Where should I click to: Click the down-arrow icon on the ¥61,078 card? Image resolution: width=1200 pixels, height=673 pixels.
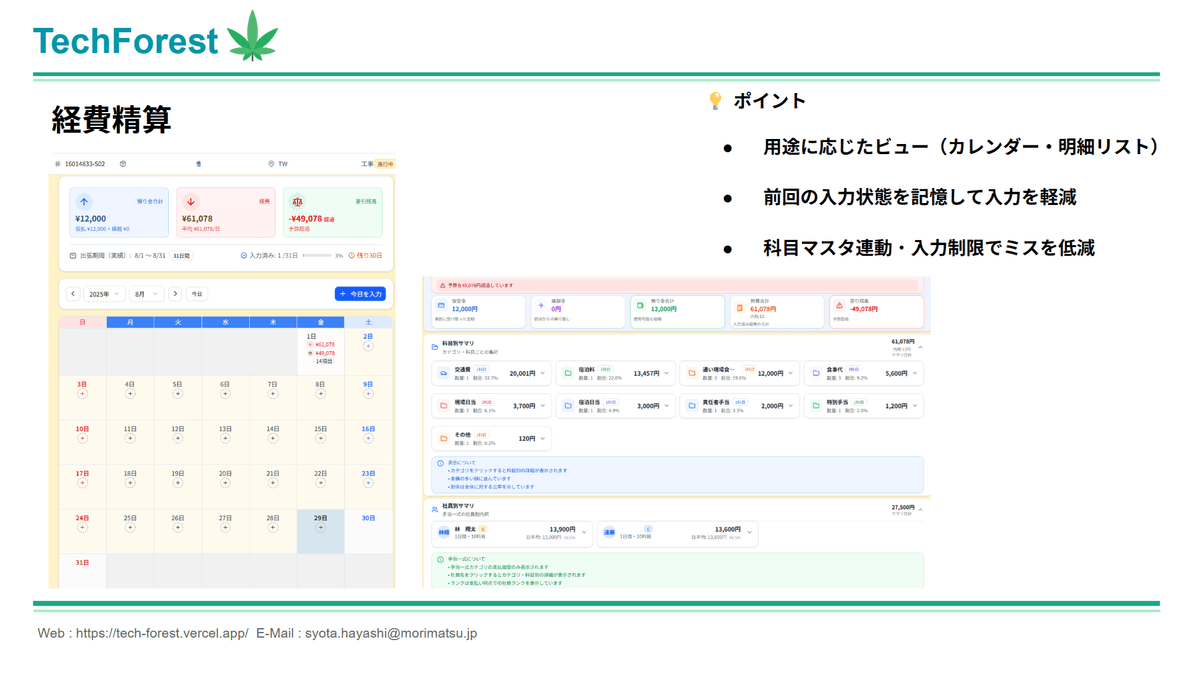[191, 202]
